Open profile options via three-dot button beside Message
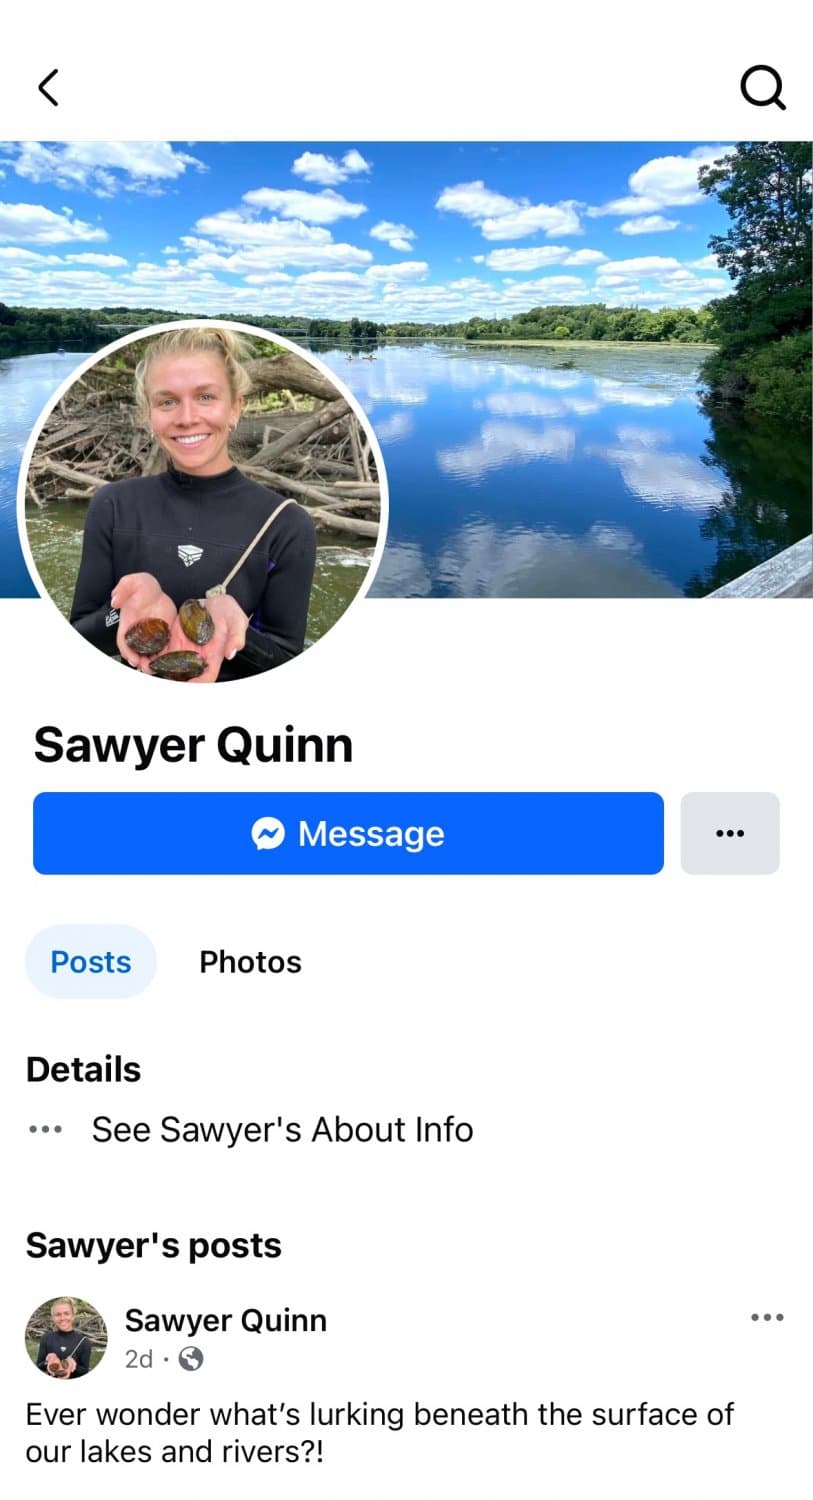 point(730,833)
